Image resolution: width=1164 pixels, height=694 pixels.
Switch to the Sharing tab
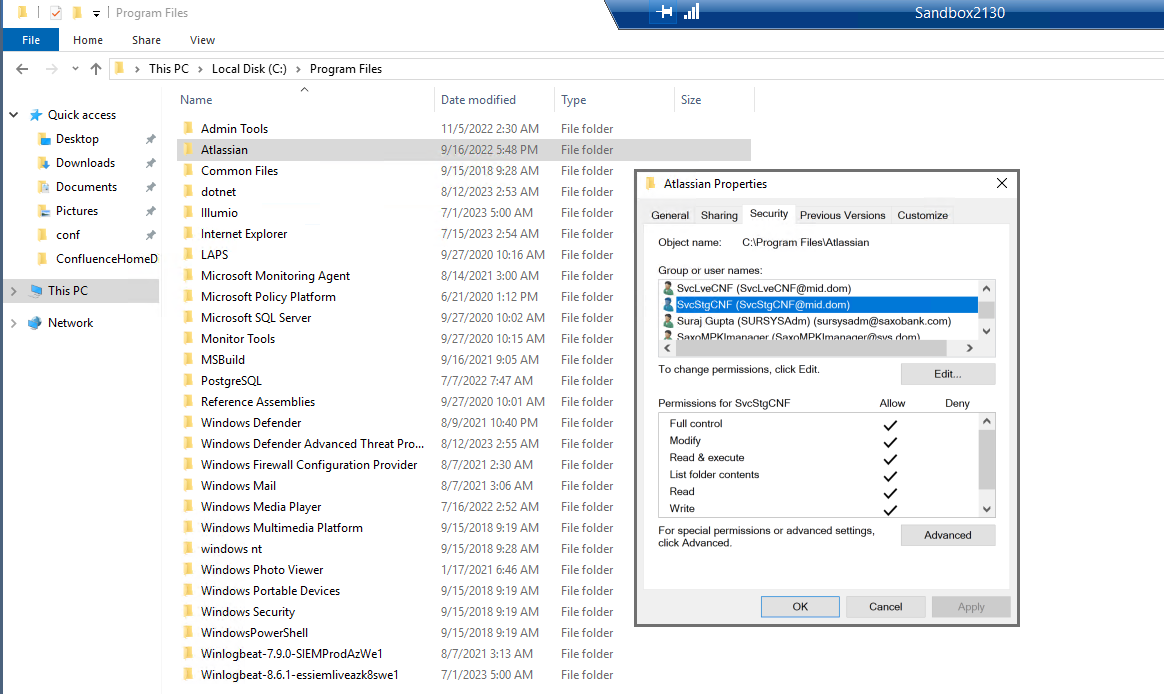tap(719, 215)
